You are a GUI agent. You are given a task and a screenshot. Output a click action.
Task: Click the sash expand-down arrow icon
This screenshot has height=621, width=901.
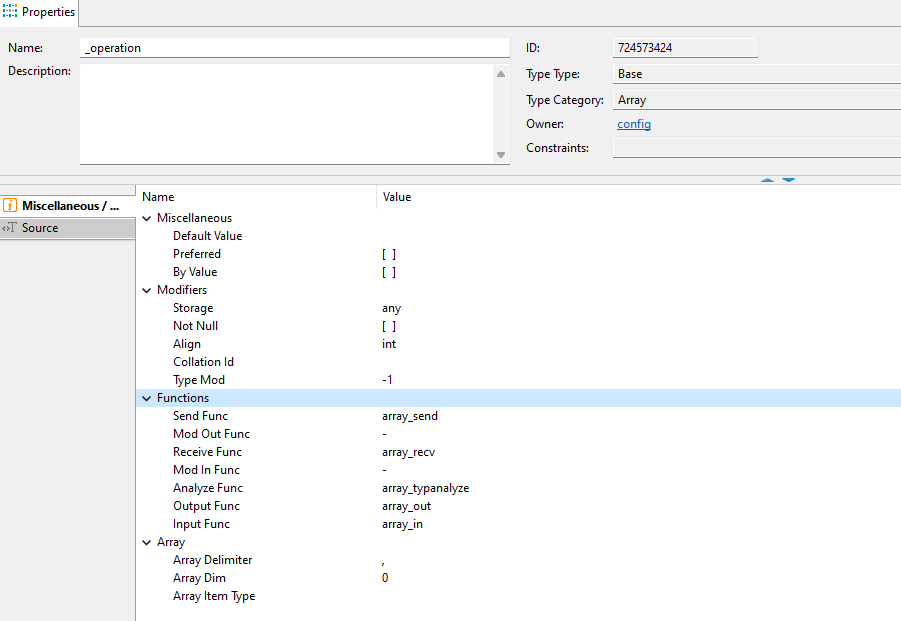[788, 180]
